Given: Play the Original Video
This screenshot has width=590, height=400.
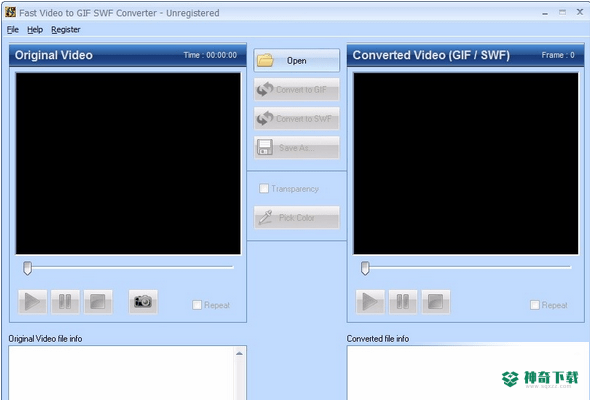Looking at the screenshot, I should 32,302.
